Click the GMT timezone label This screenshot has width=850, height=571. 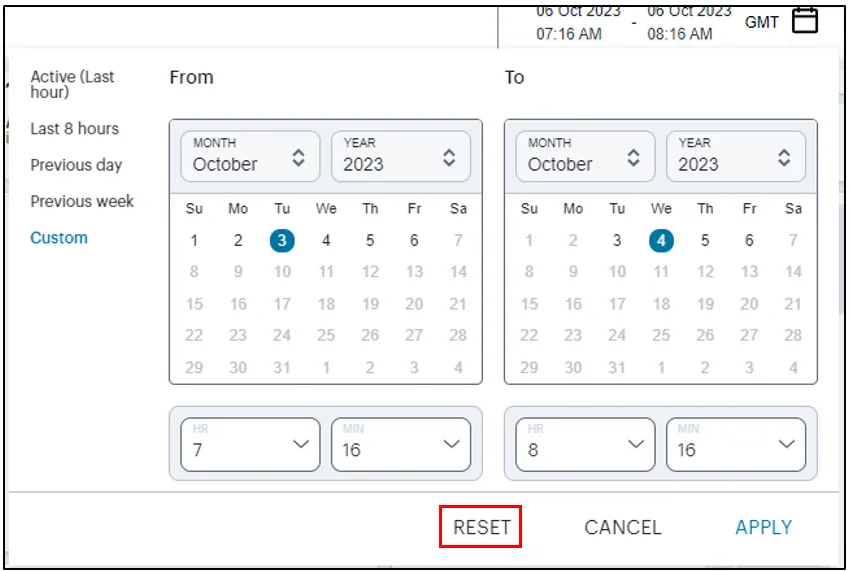pos(762,22)
